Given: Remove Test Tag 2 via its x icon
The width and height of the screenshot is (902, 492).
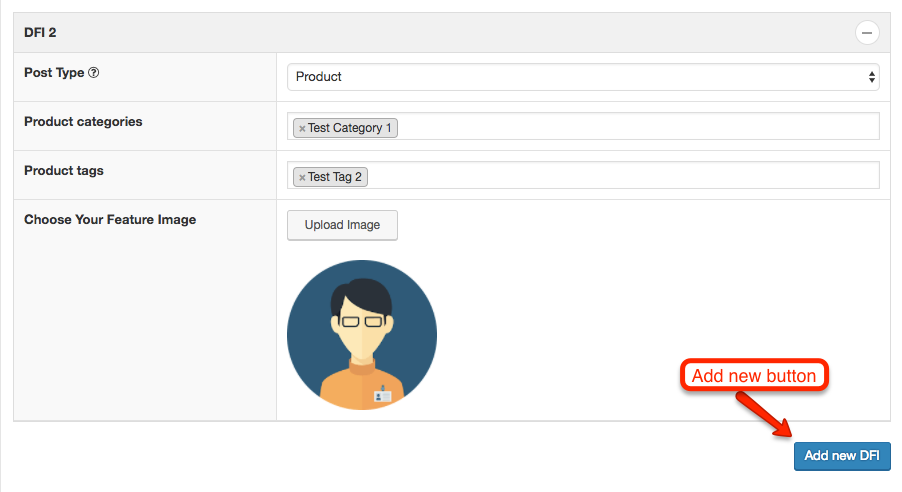Looking at the screenshot, I should coord(302,177).
